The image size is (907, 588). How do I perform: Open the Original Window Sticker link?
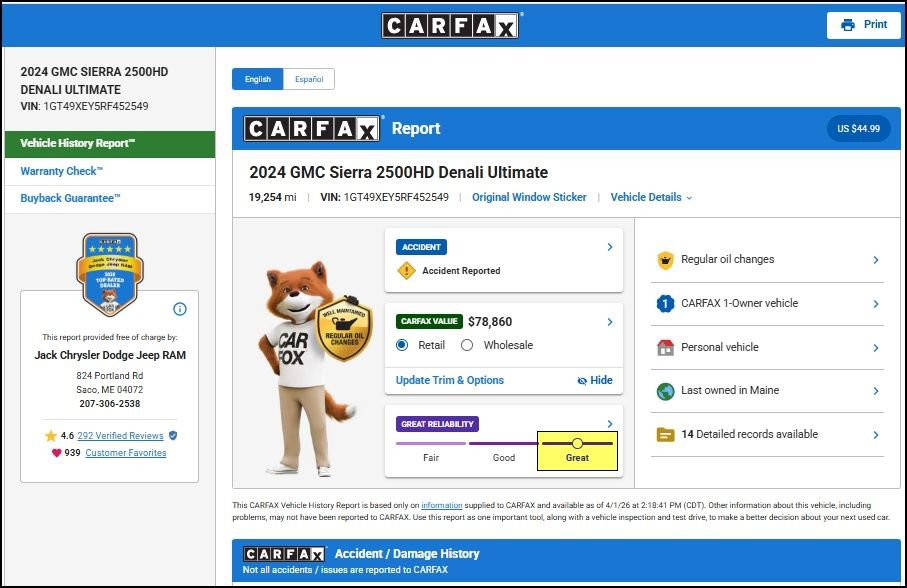click(529, 198)
